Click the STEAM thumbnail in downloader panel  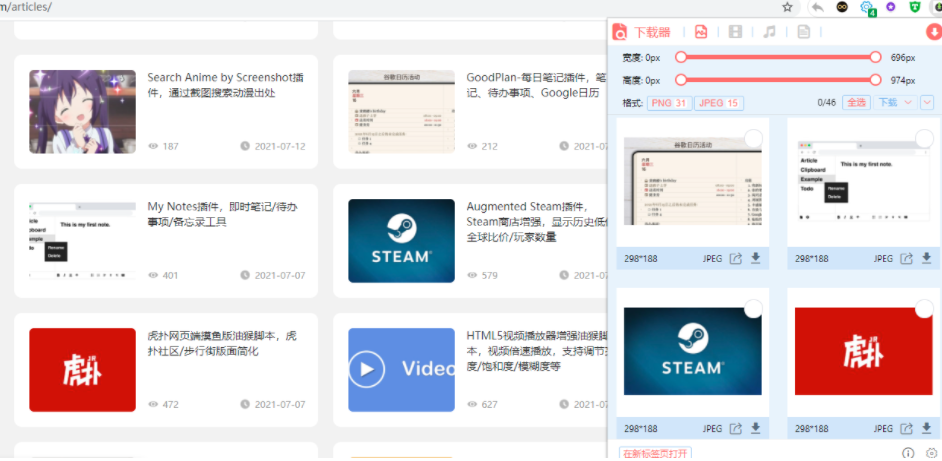click(x=692, y=351)
